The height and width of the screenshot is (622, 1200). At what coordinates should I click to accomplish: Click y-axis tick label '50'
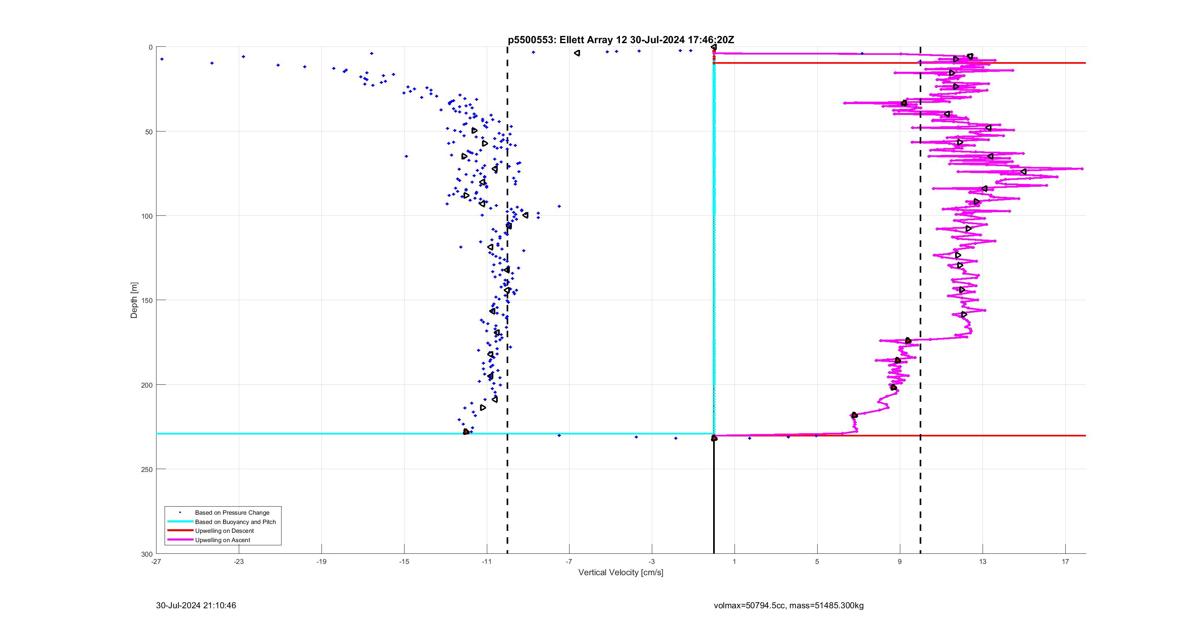coord(148,132)
